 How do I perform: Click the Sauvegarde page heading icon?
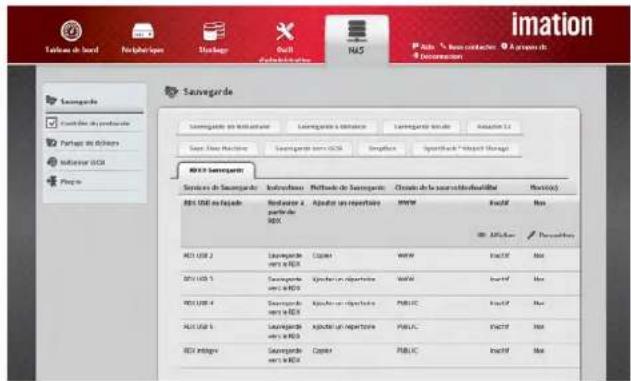tap(171, 92)
